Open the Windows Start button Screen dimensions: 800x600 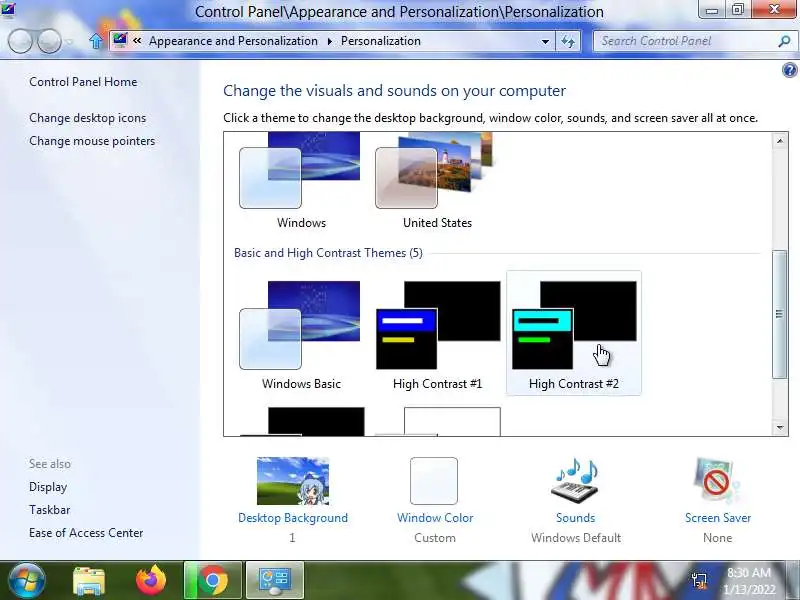point(26,580)
